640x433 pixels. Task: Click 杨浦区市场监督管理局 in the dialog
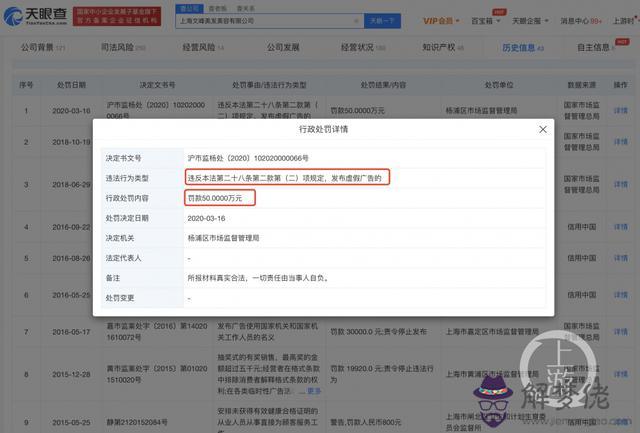pos(223,238)
